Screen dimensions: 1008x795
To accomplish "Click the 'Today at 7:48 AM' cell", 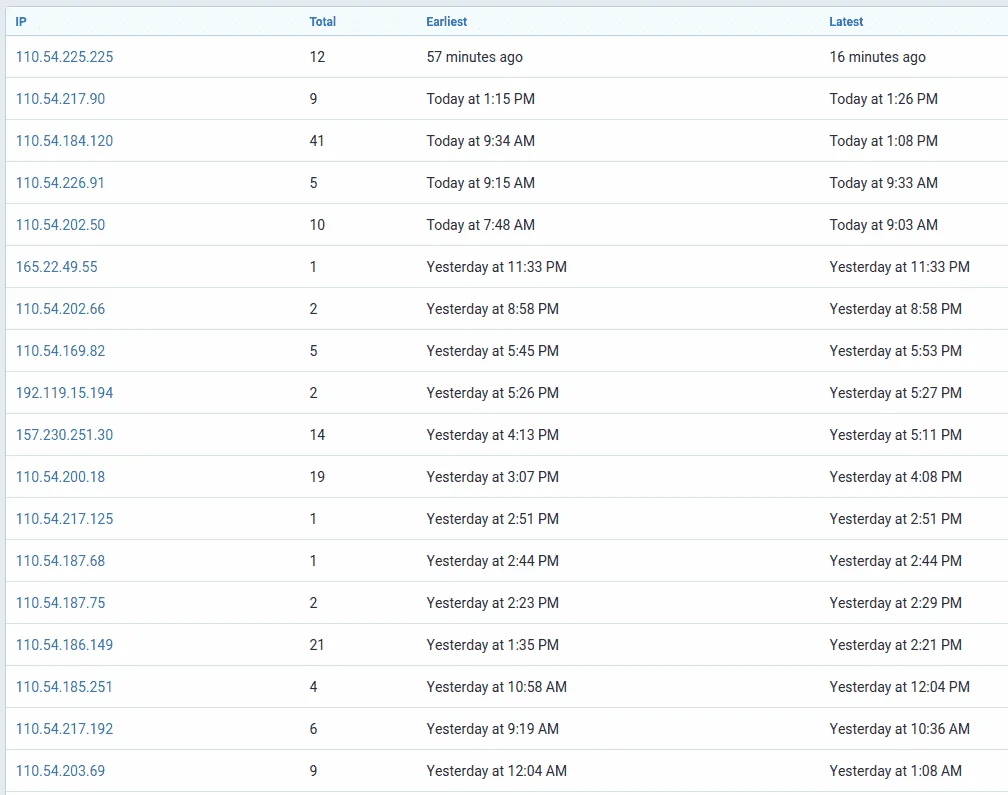I will click(480, 225).
